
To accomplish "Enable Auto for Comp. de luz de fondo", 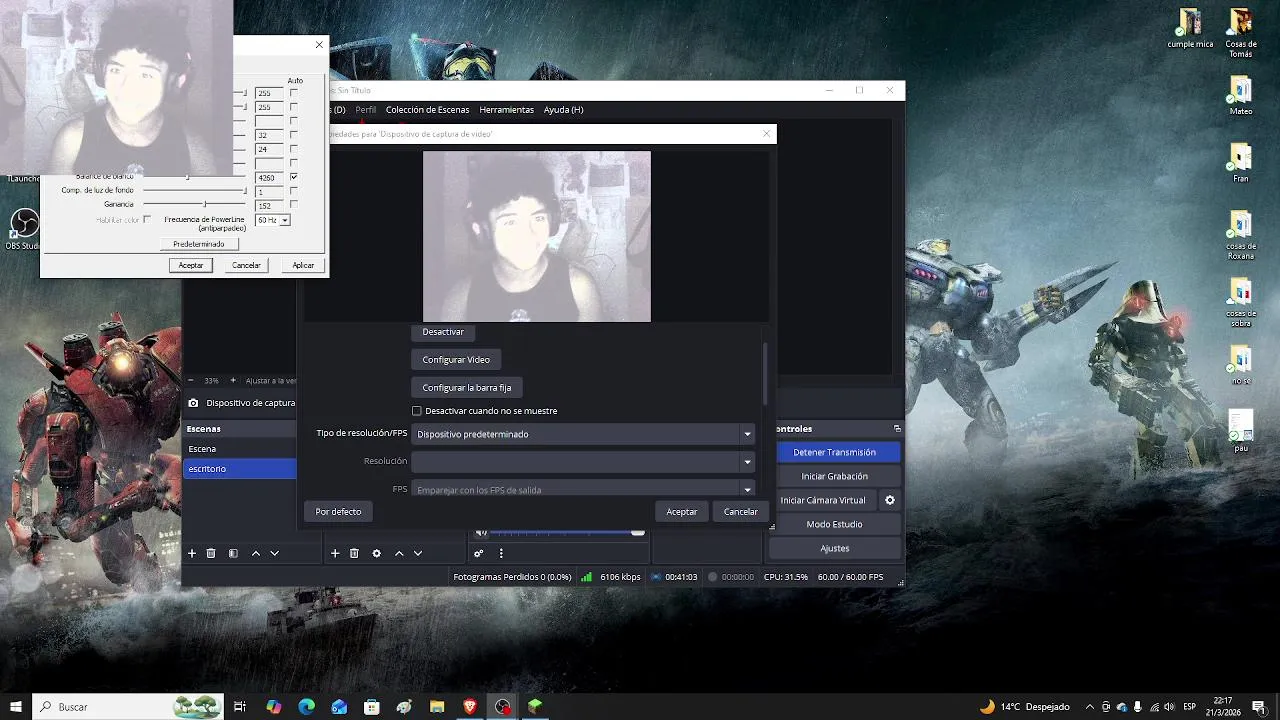I will point(293,191).
